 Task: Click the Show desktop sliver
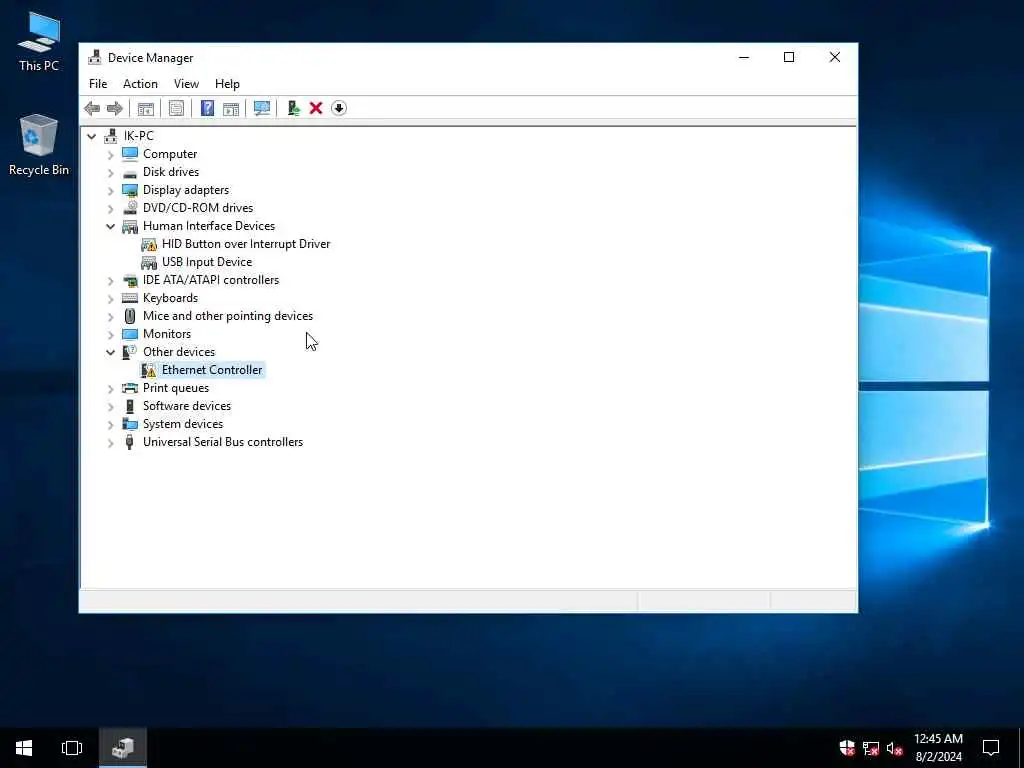tap(1021, 748)
